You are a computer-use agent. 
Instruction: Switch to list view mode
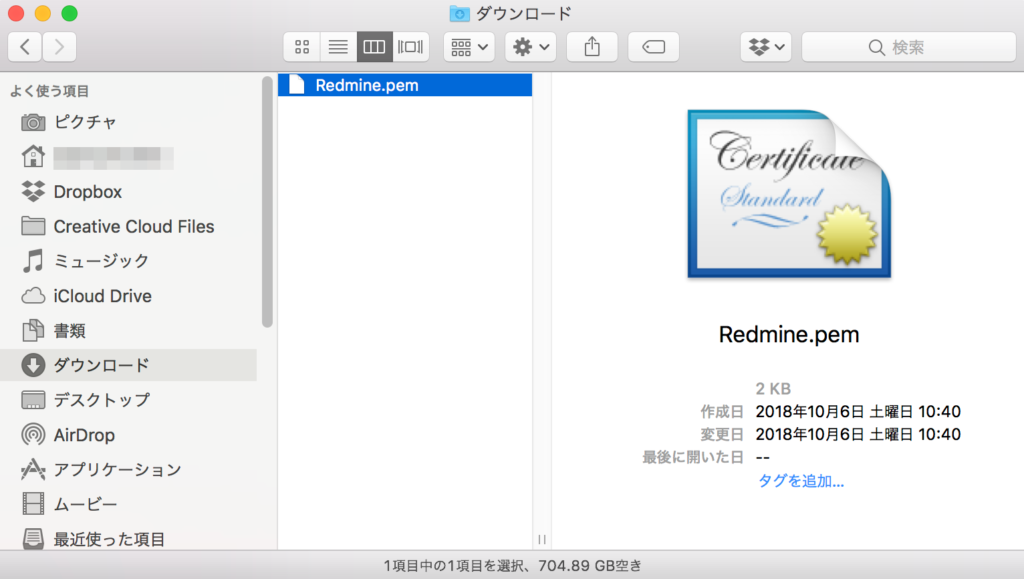[338, 46]
